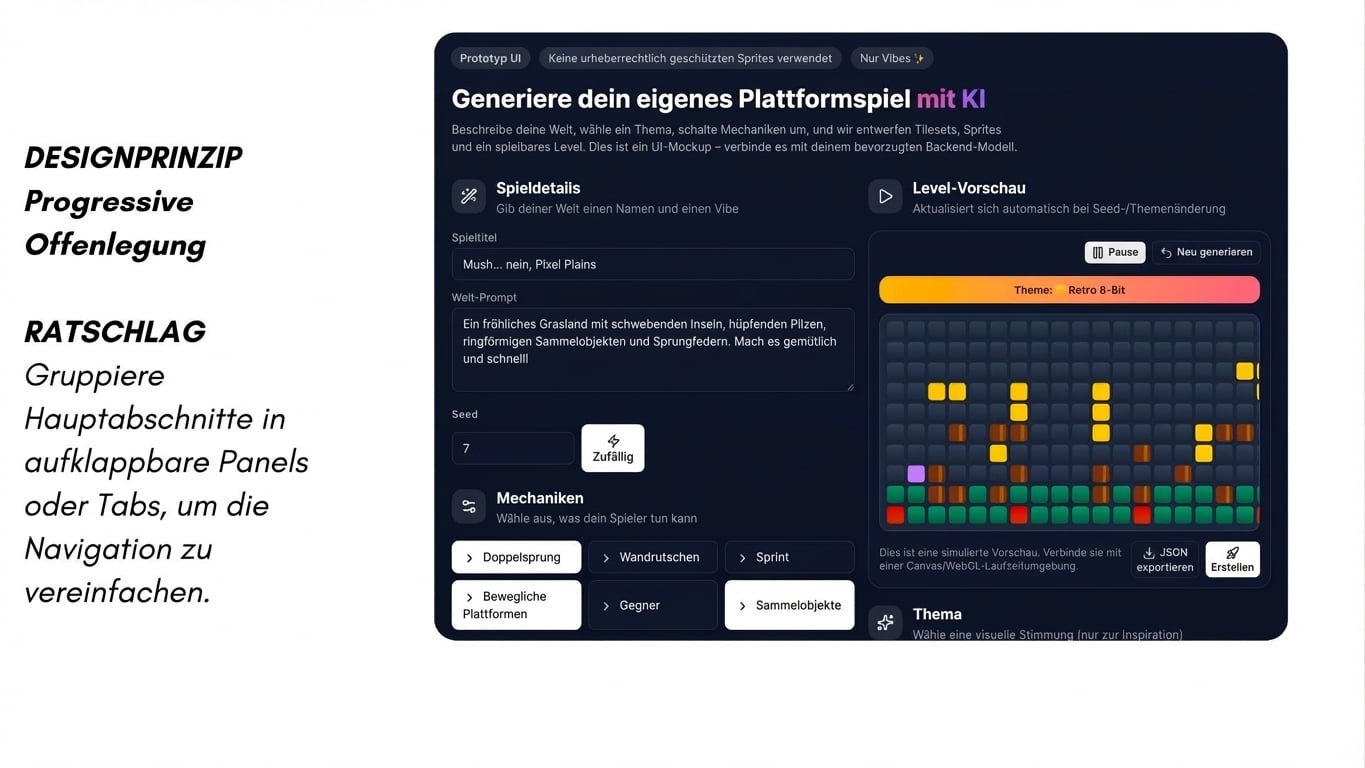Click the play icon beside Level-Vorschau

click(x=885, y=197)
